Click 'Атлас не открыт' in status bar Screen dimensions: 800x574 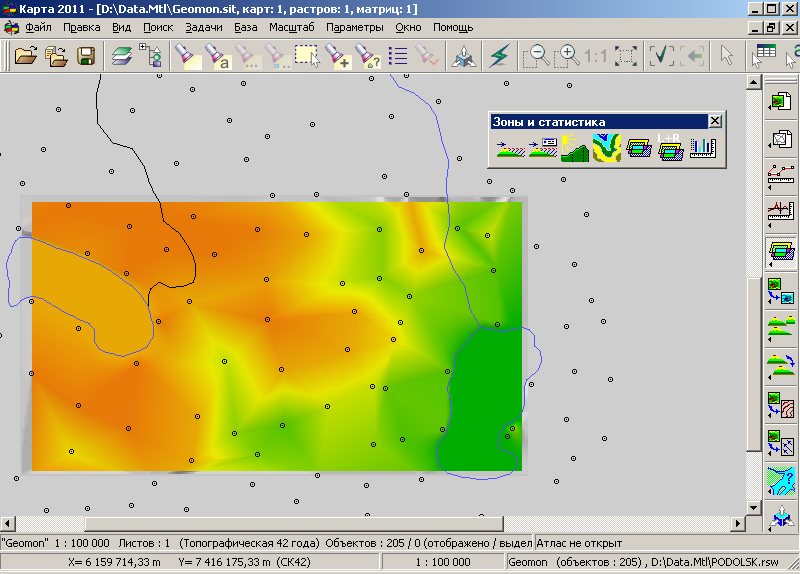(x=579, y=543)
